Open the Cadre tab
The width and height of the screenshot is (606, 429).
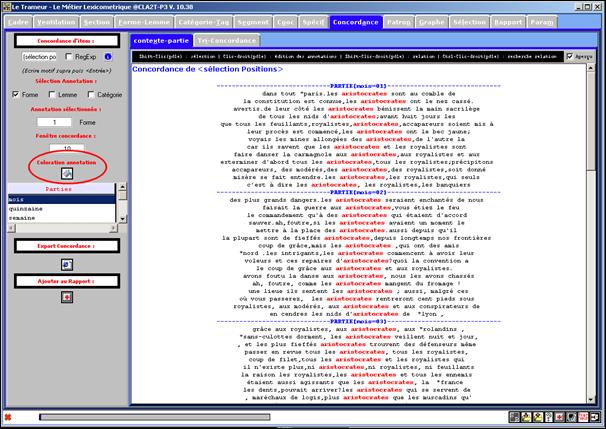coord(18,22)
